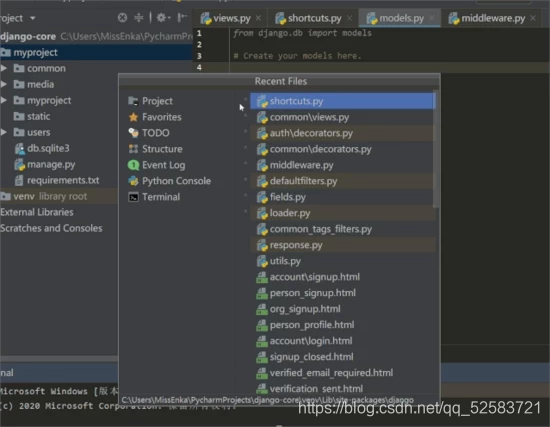Open common_tags_filters.py from Recent Files
The image size is (550, 427).
(x=342, y=229)
